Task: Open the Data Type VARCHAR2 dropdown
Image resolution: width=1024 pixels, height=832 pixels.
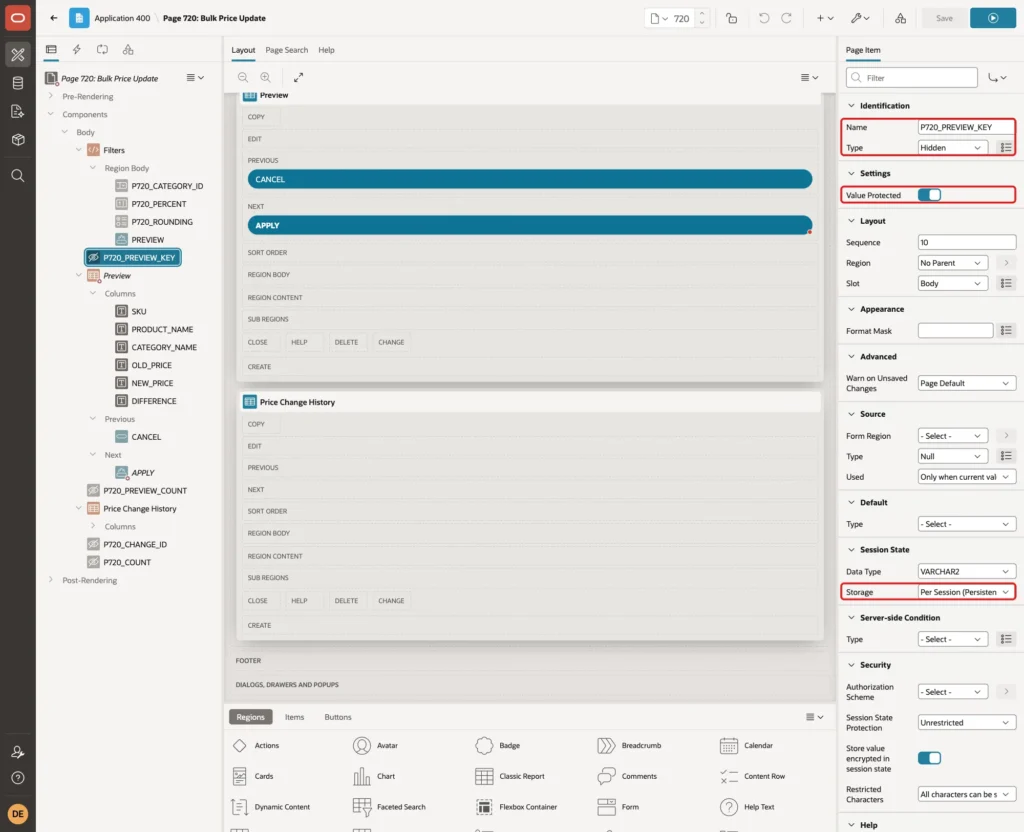Action: pos(967,571)
